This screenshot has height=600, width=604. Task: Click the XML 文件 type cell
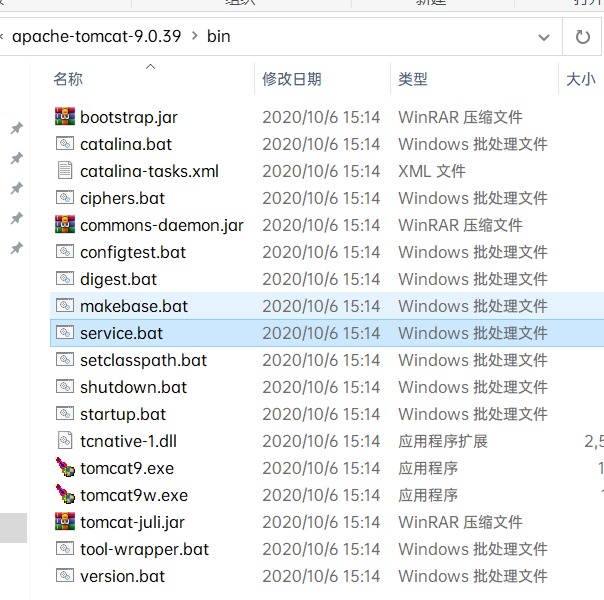(x=431, y=171)
